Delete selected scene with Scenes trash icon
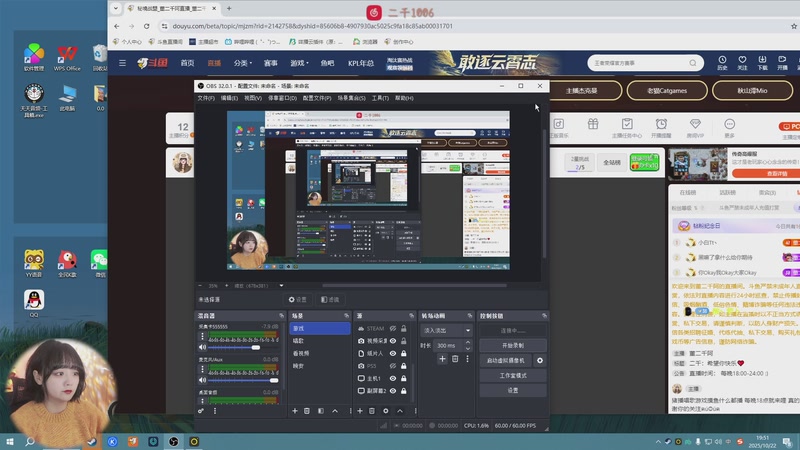This screenshot has height=450, width=800. click(307, 411)
